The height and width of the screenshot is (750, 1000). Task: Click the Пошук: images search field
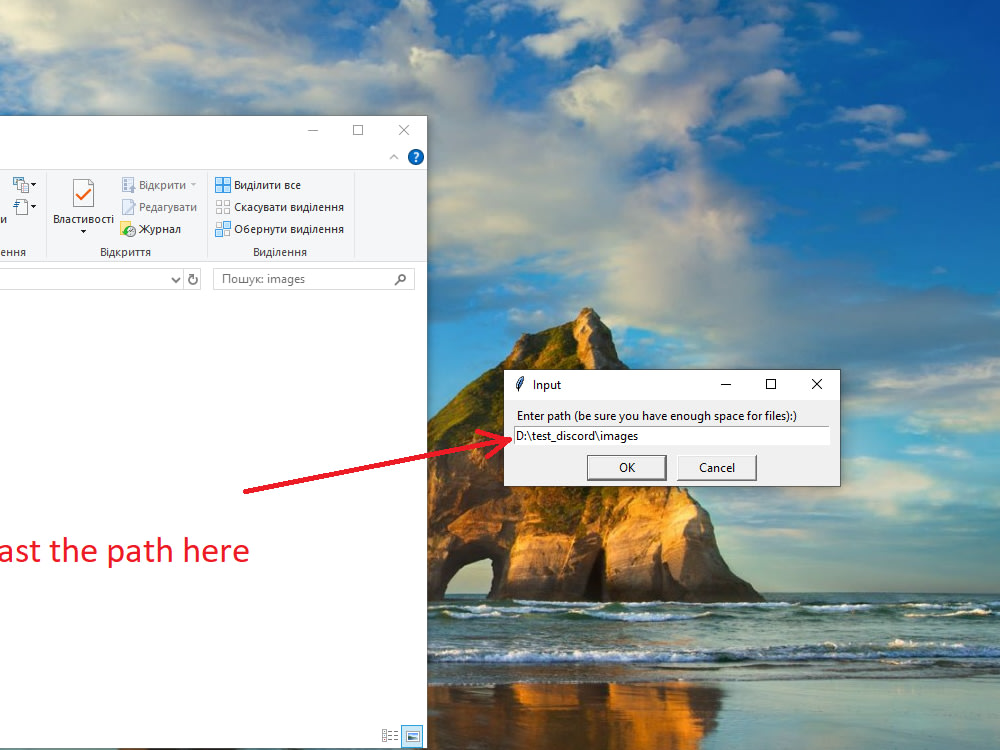(314, 279)
